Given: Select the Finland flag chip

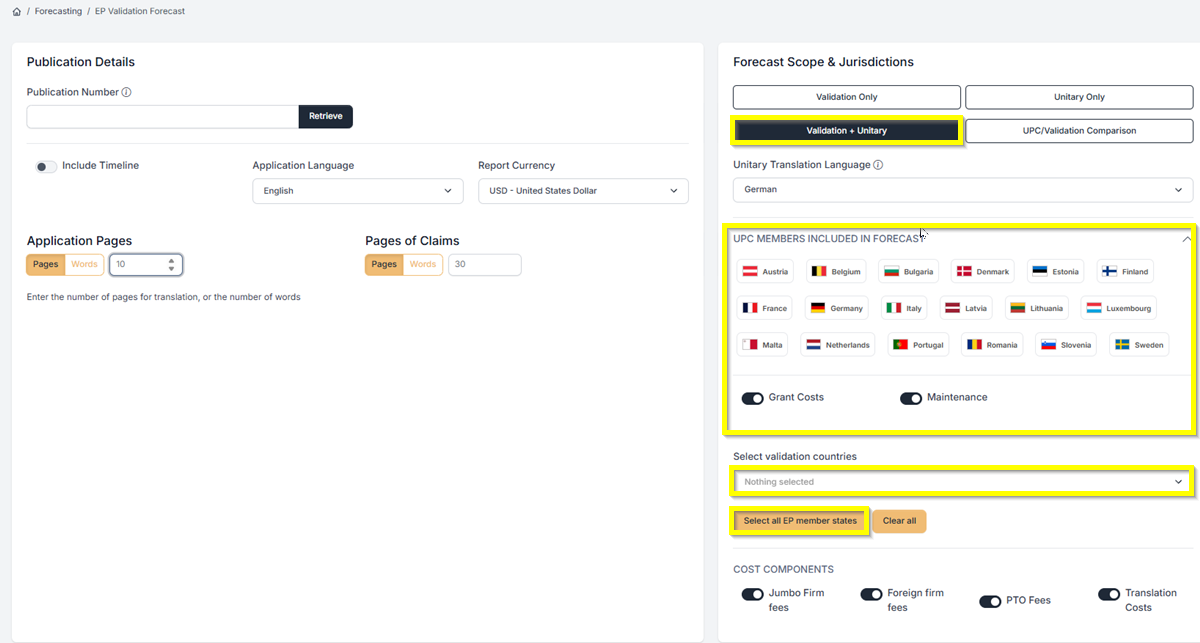Looking at the screenshot, I should (1125, 271).
